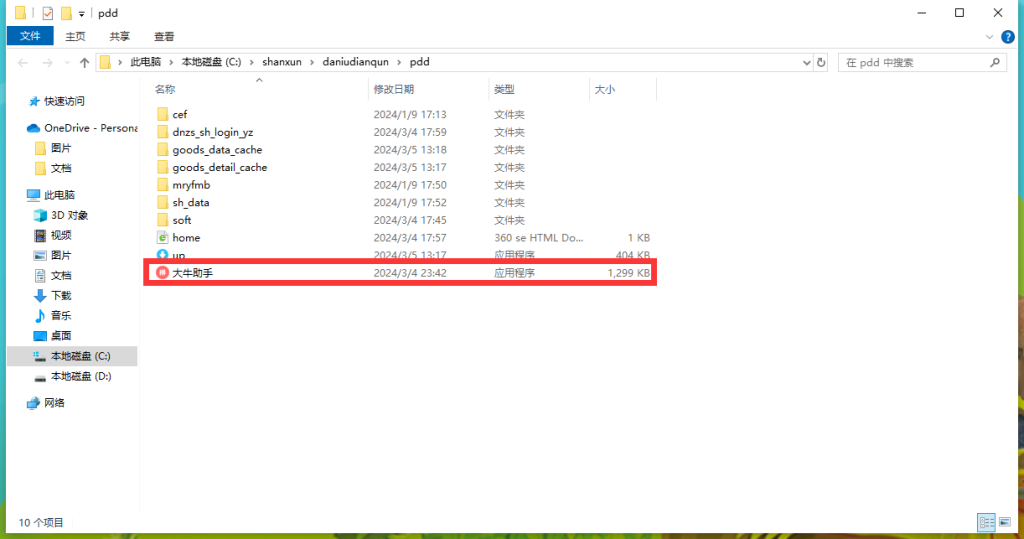
Task: Select 桌面 in navigation pane
Action: click(61, 336)
